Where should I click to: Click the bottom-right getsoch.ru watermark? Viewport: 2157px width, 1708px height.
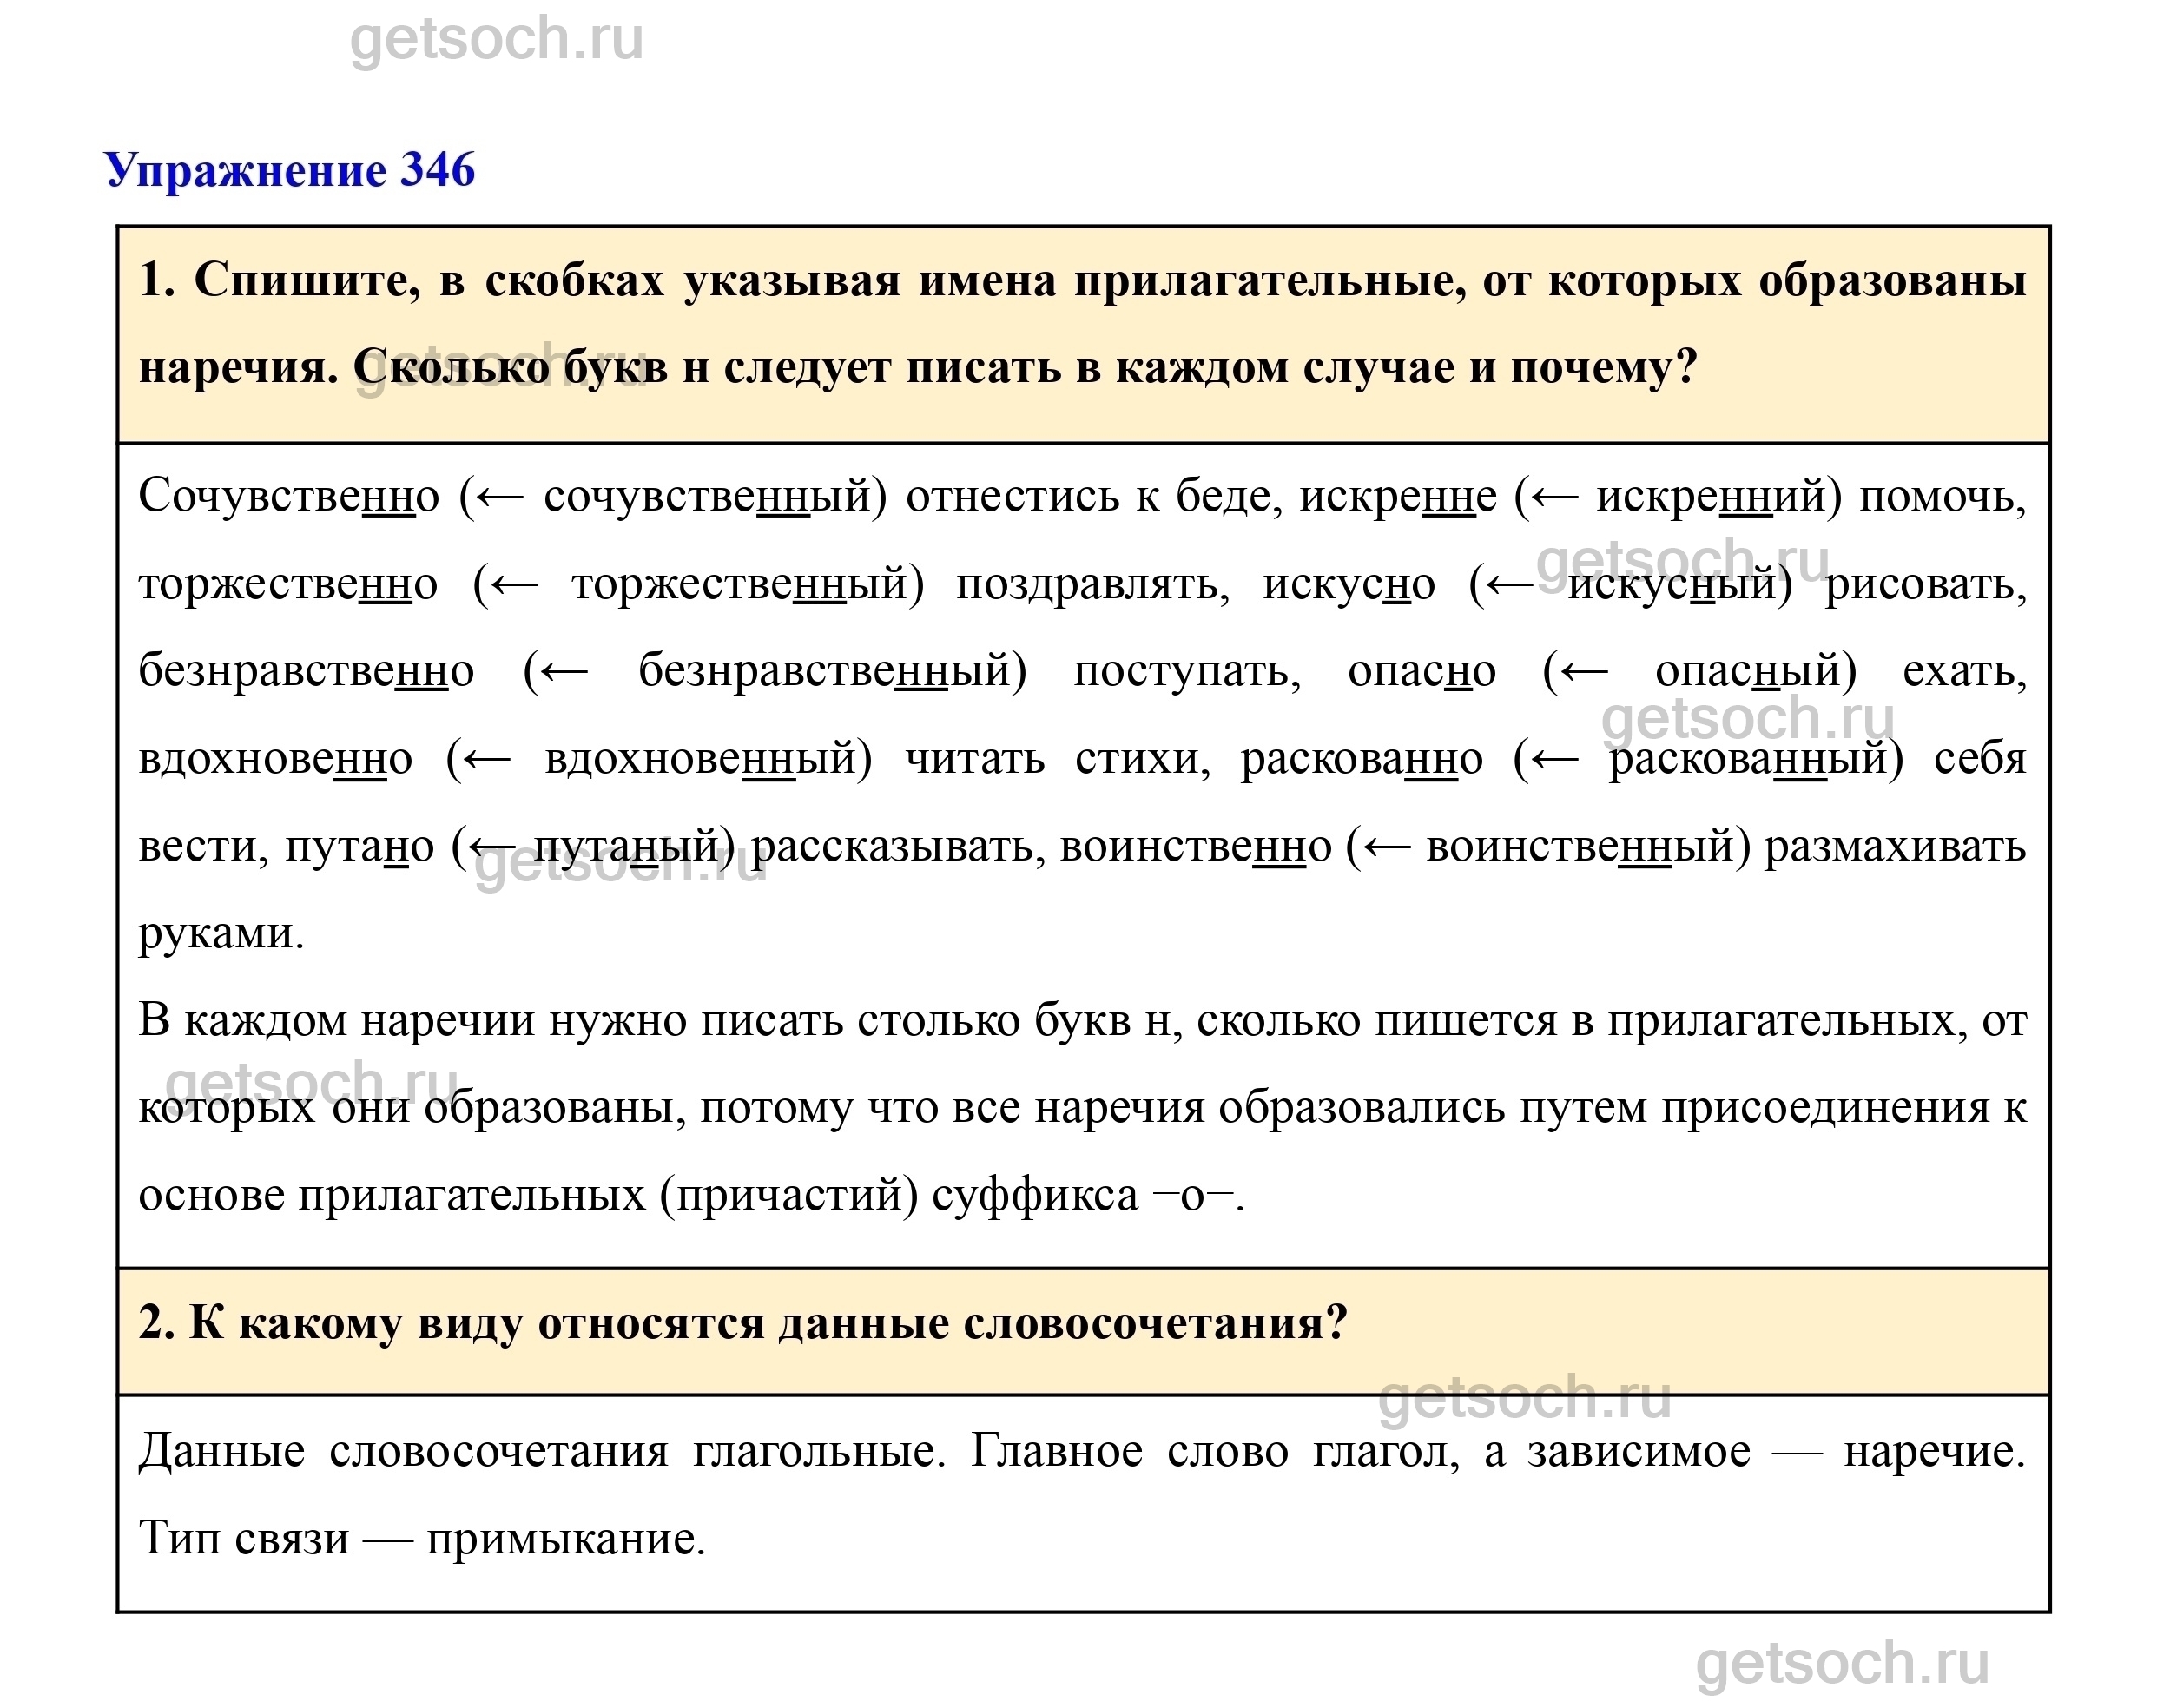(x=1842, y=1665)
